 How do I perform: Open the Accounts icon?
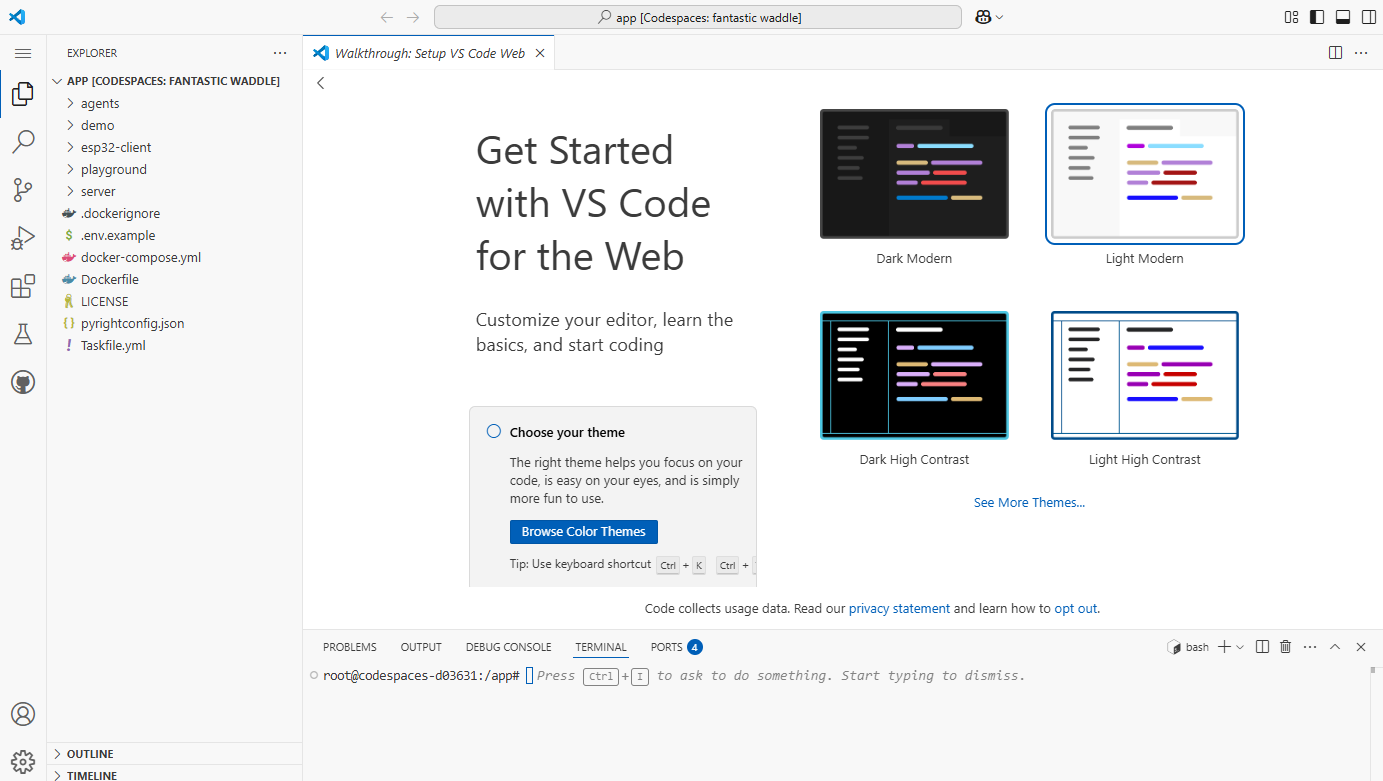[23, 714]
